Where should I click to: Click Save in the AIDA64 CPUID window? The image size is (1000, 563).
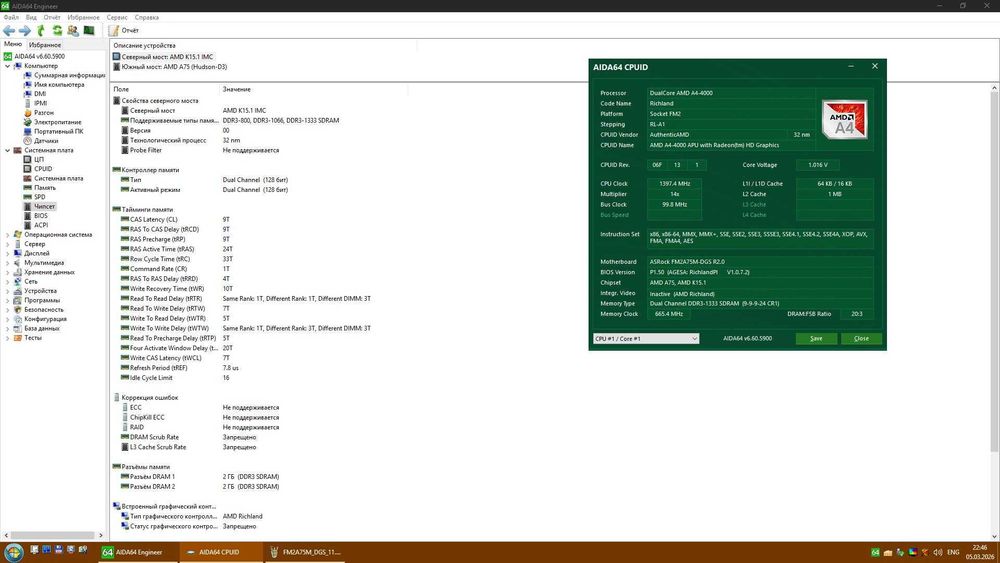pos(816,339)
